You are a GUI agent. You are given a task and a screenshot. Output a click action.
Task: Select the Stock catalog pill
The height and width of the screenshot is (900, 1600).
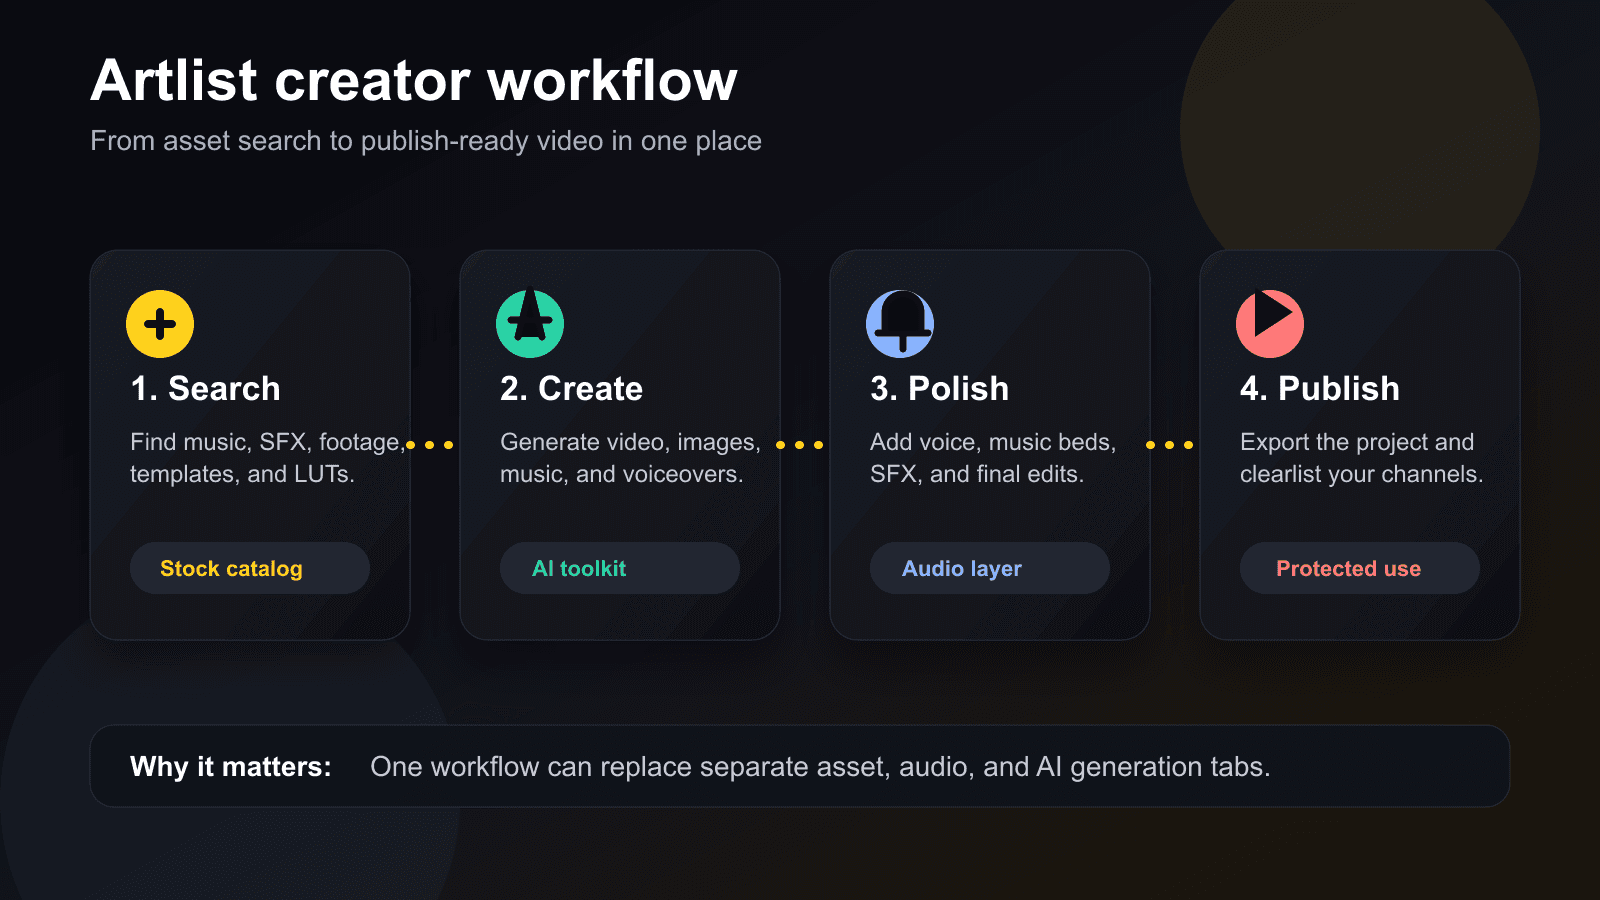tap(250, 568)
